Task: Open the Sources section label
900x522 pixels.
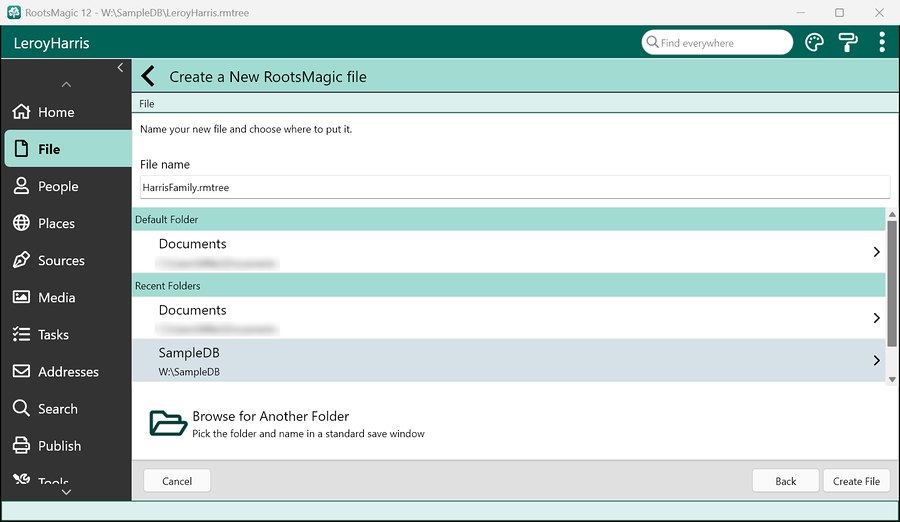Action: coord(61,261)
